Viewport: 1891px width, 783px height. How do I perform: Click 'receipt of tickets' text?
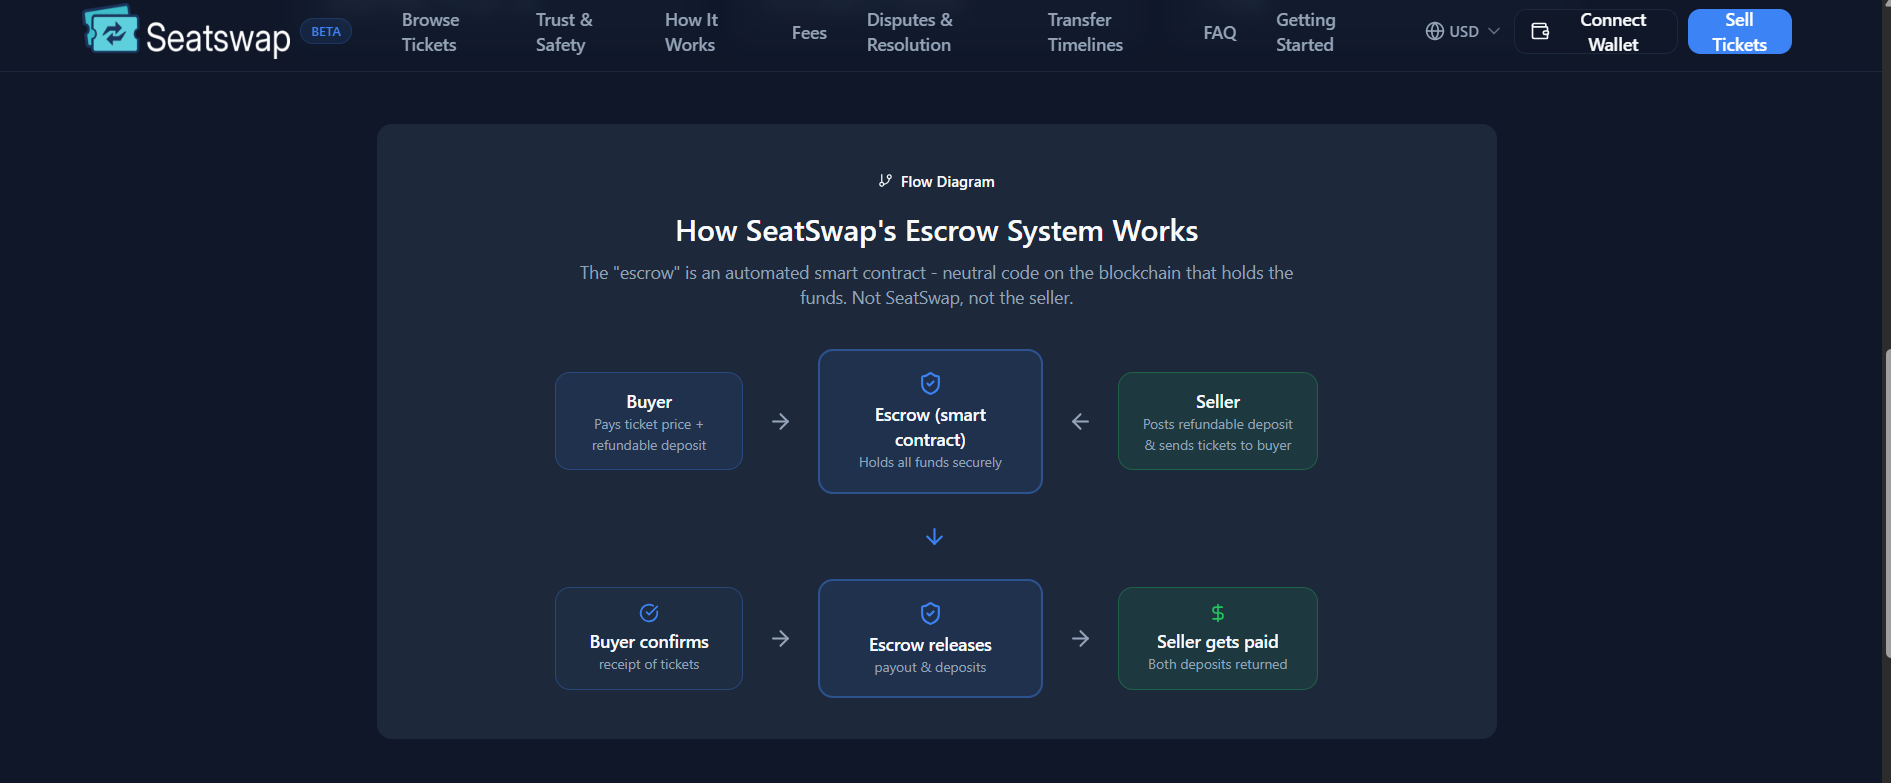coord(649,665)
